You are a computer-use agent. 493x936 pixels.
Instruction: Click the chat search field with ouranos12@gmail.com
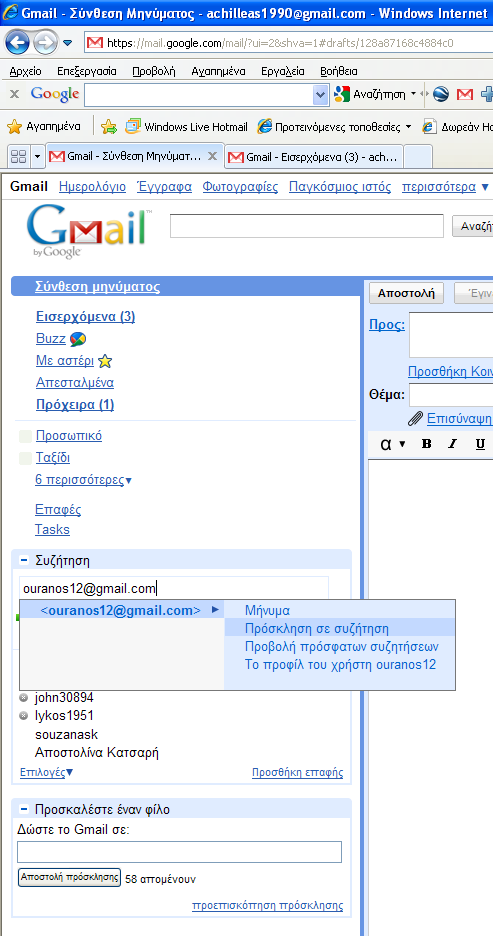pos(174,589)
